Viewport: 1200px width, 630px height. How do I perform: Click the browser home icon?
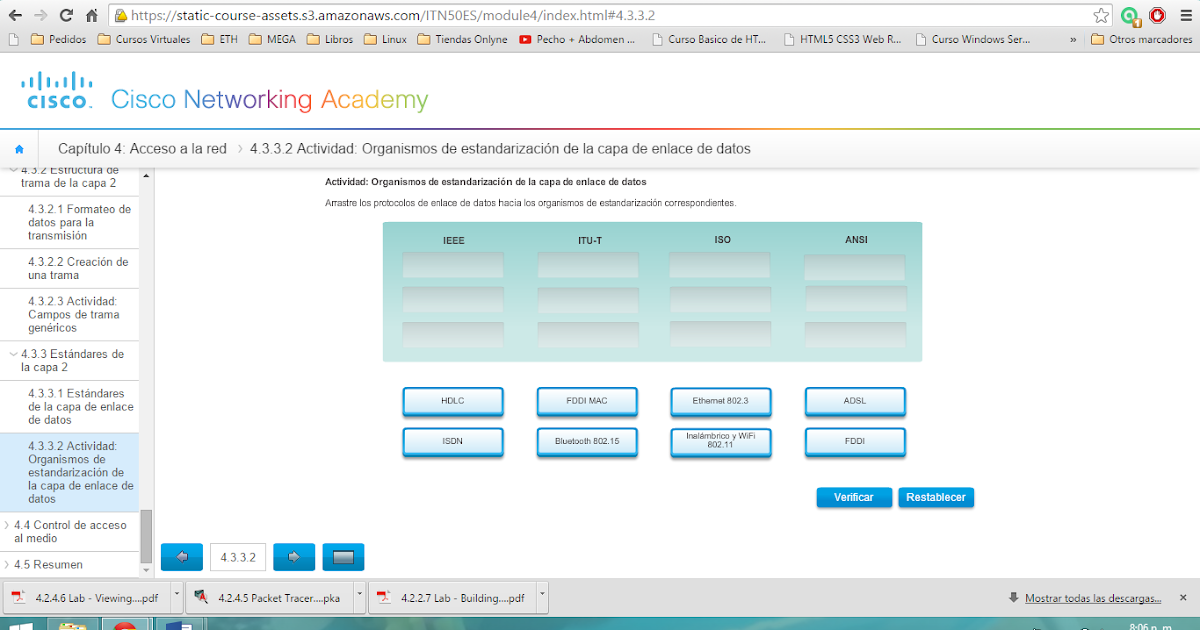click(x=90, y=15)
